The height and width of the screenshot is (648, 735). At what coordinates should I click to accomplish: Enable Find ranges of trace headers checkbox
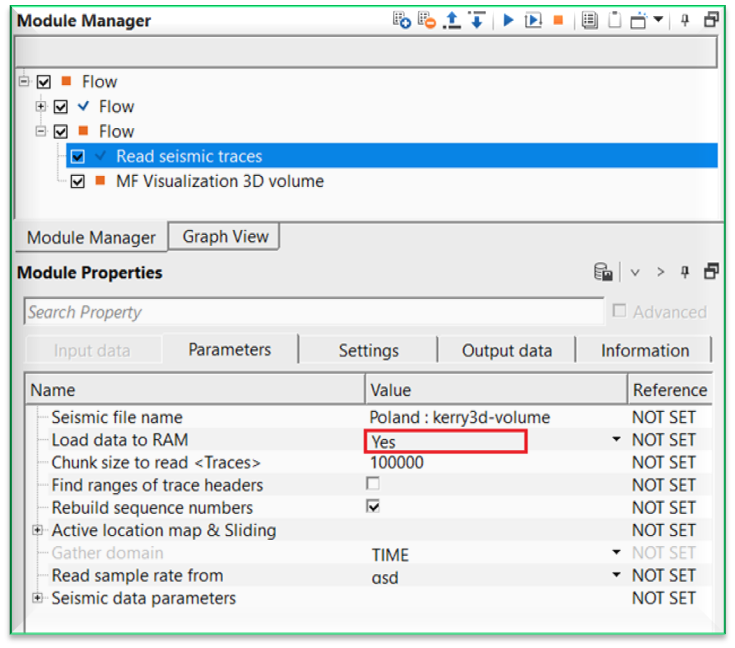(x=373, y=484)
